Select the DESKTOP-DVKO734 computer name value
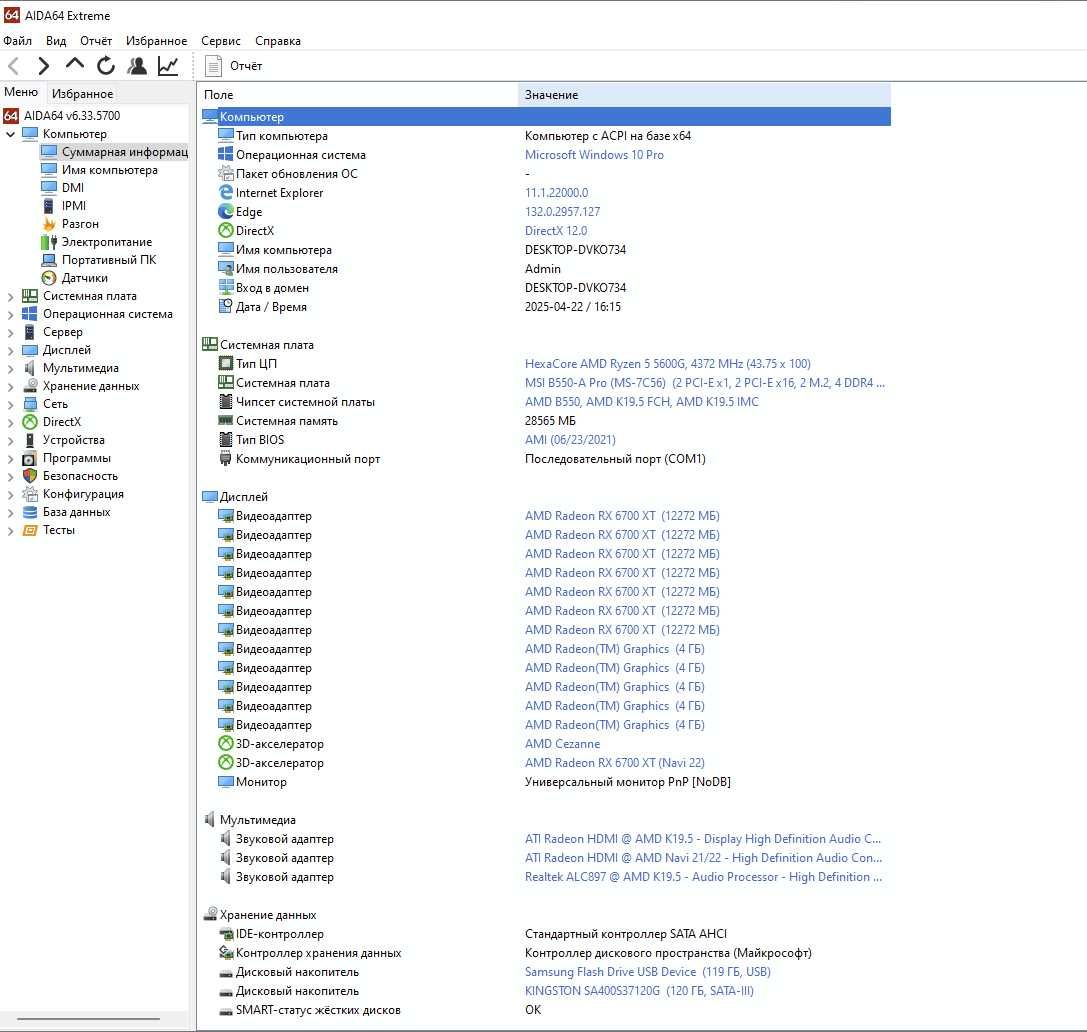Image resolution: width=1087 pixels, height=1032 pixels. point(575,250)
